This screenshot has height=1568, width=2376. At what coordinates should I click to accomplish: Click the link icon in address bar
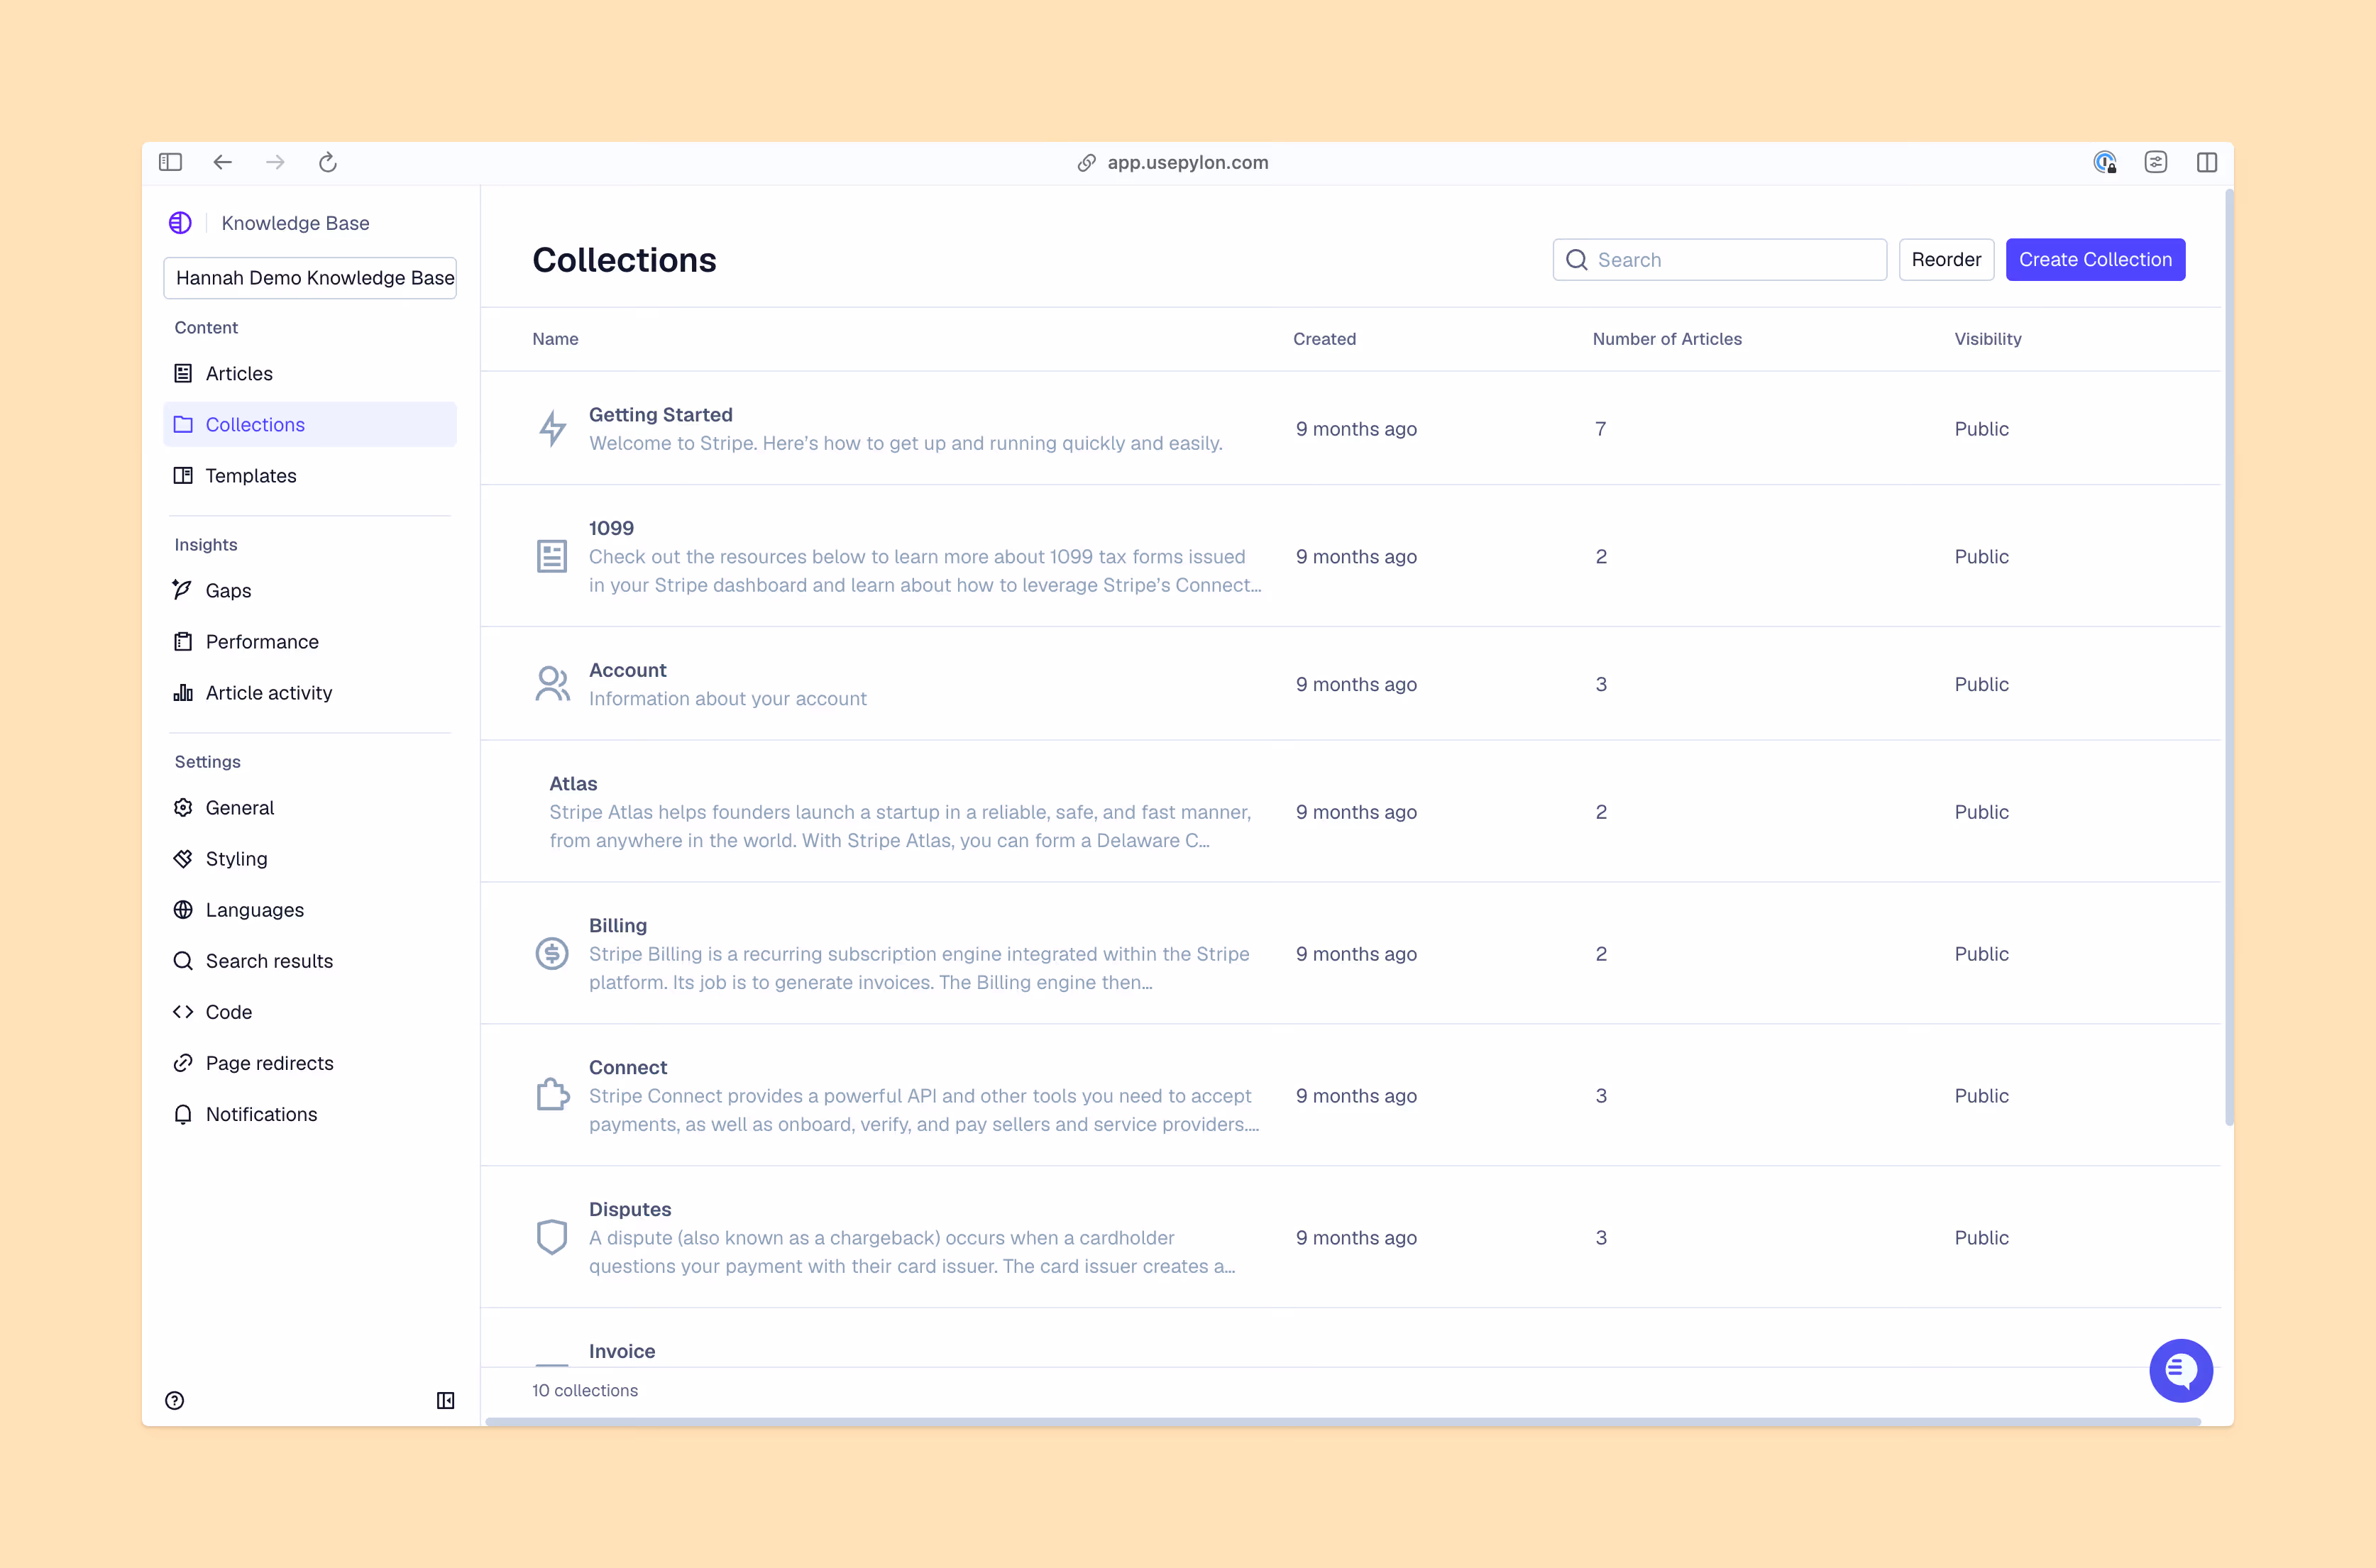[x=1086, y=163]
